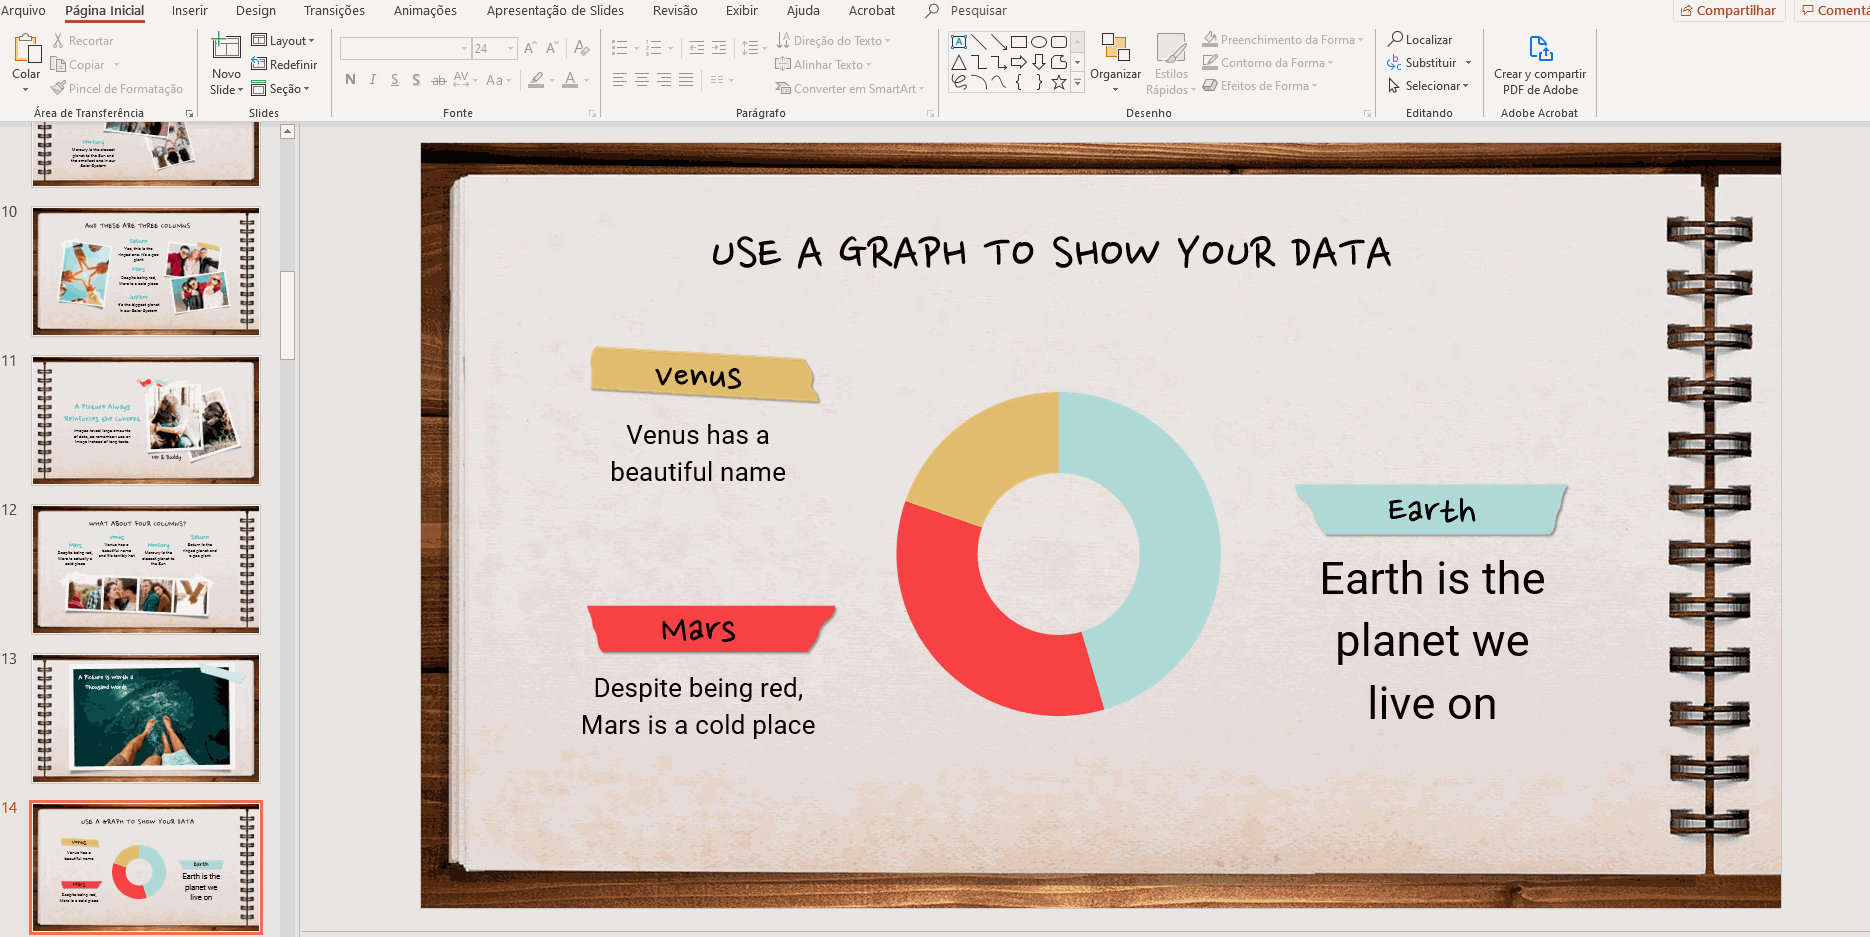This screenshot has height=937, width=1870.
Task: Switch to the Transições tab
Action: point(334,10)
